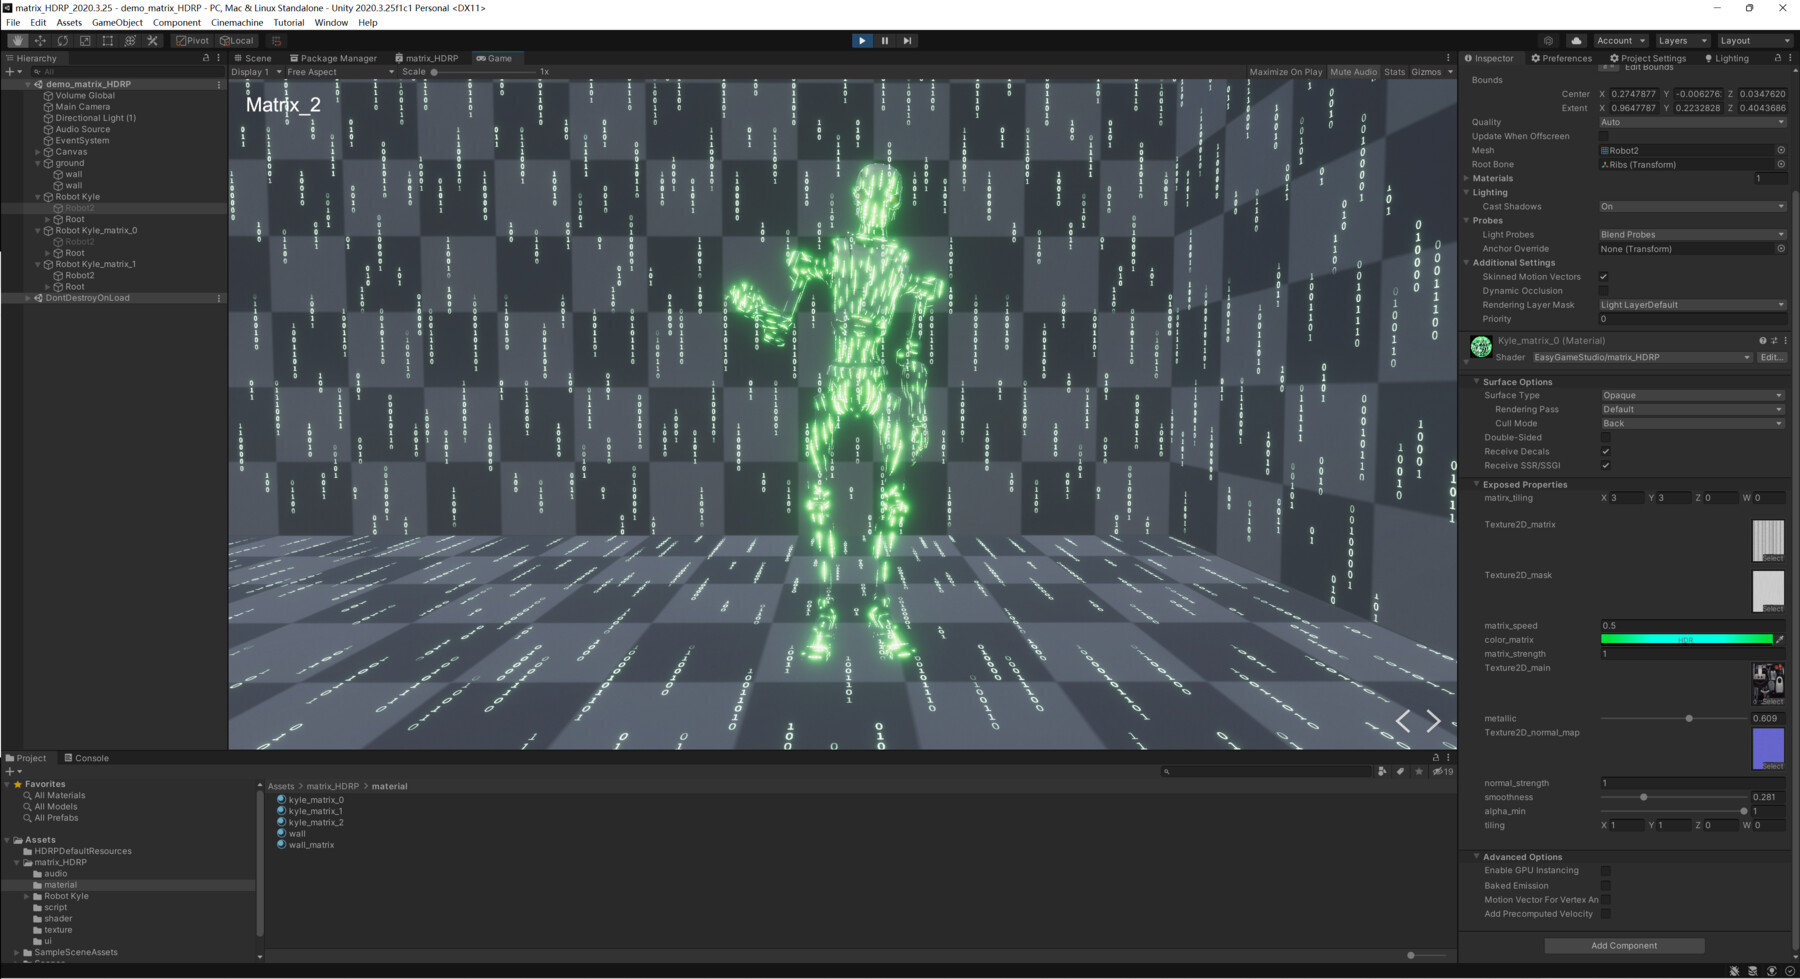Screen dimensions: 1800x979
Task: Select the Move tool
Action: (x=40, y=41)
